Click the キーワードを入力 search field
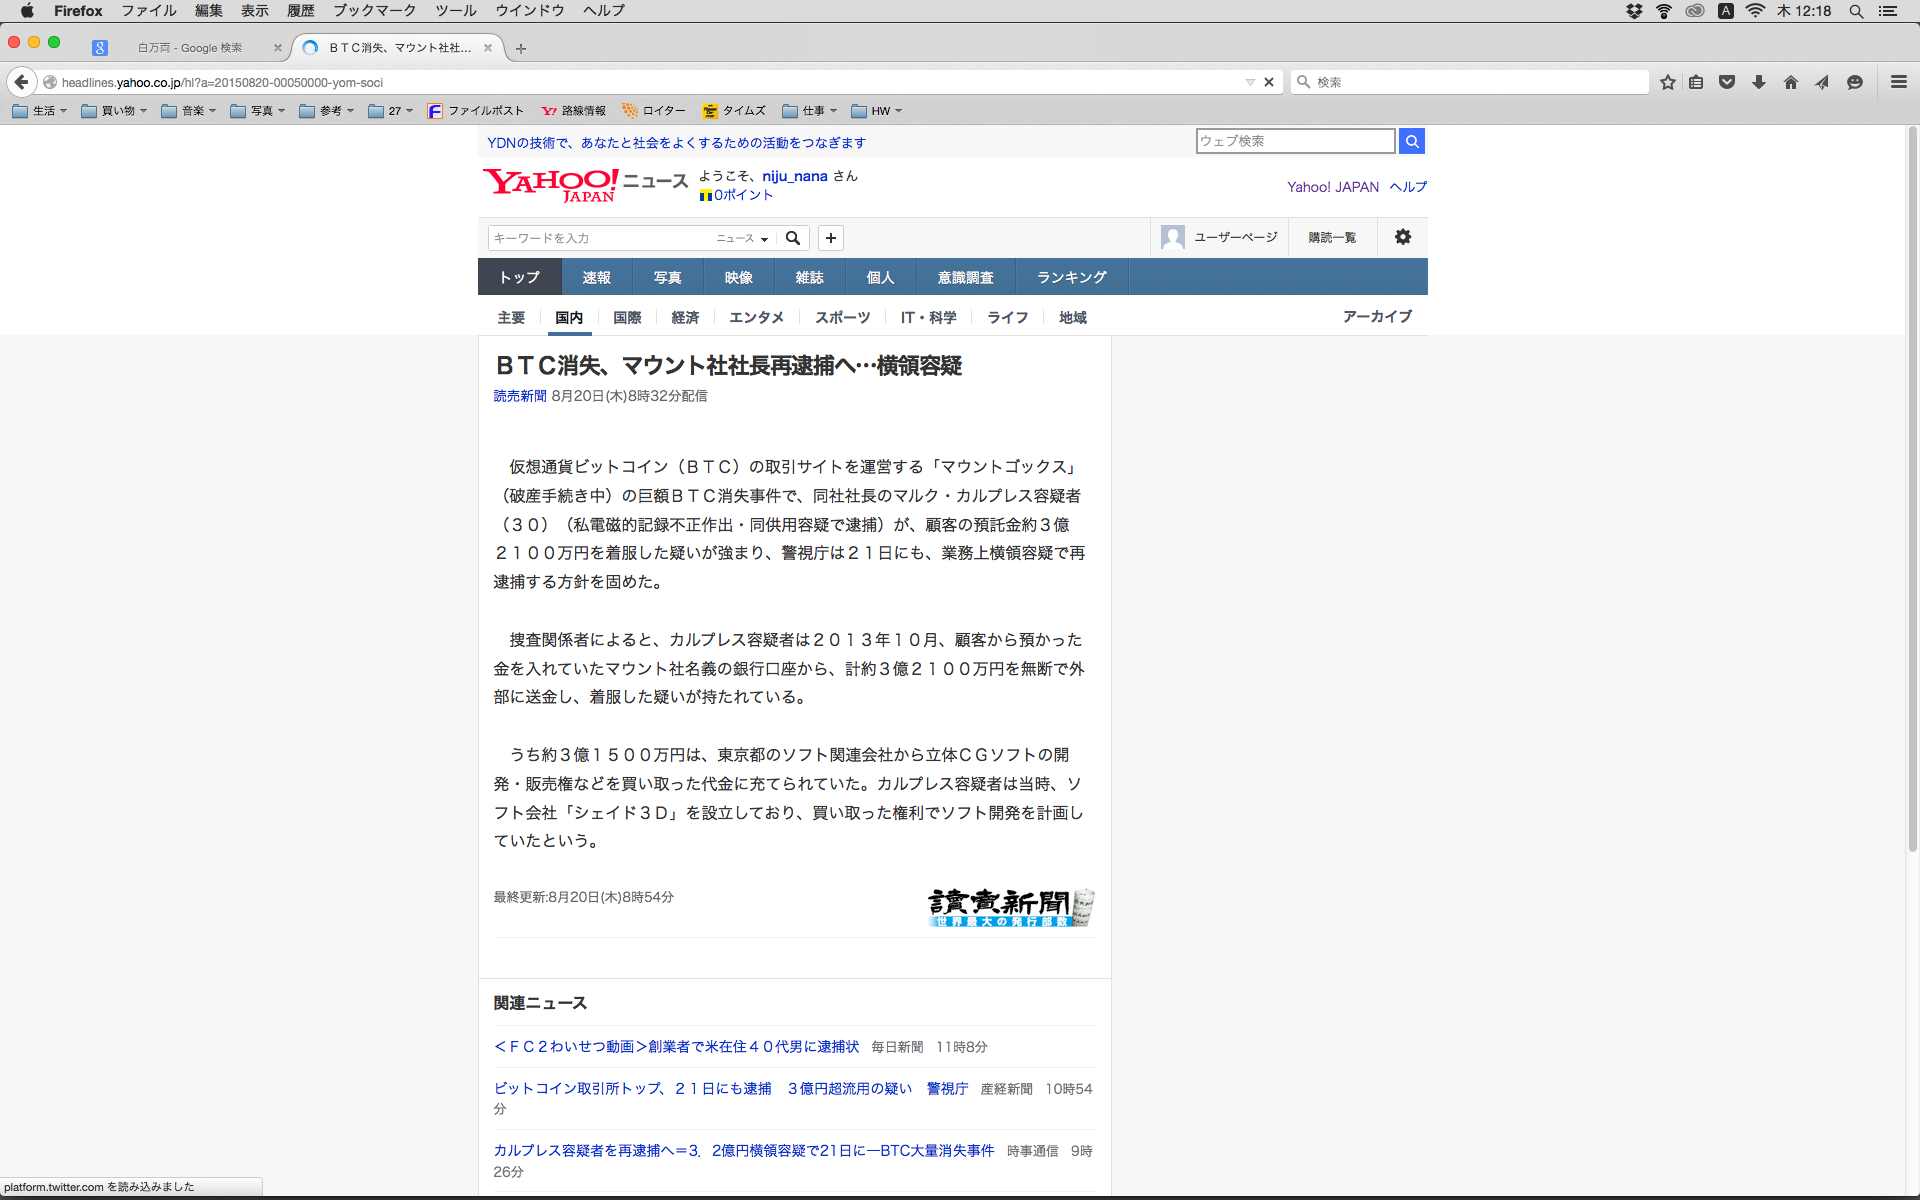1920x1200 pixels. click(x=600, y=238)
